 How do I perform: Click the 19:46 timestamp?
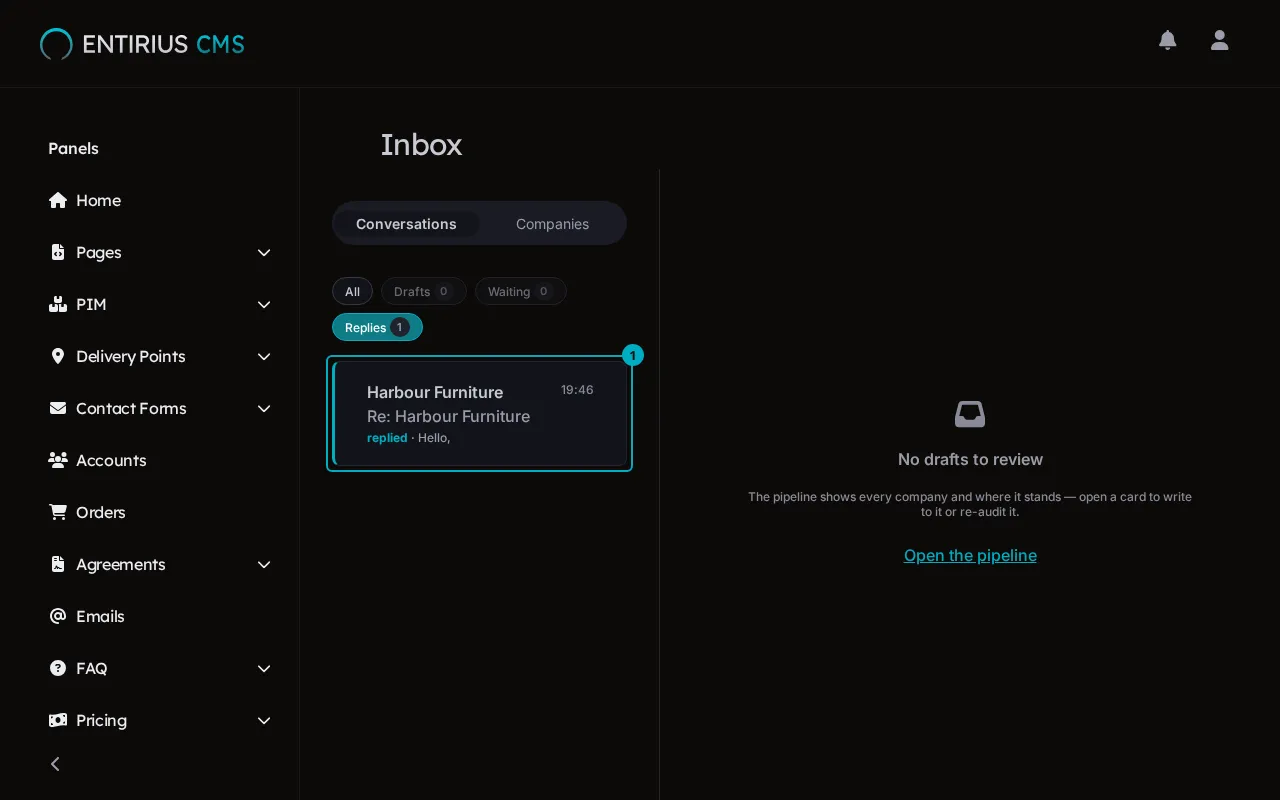point(577,390)
